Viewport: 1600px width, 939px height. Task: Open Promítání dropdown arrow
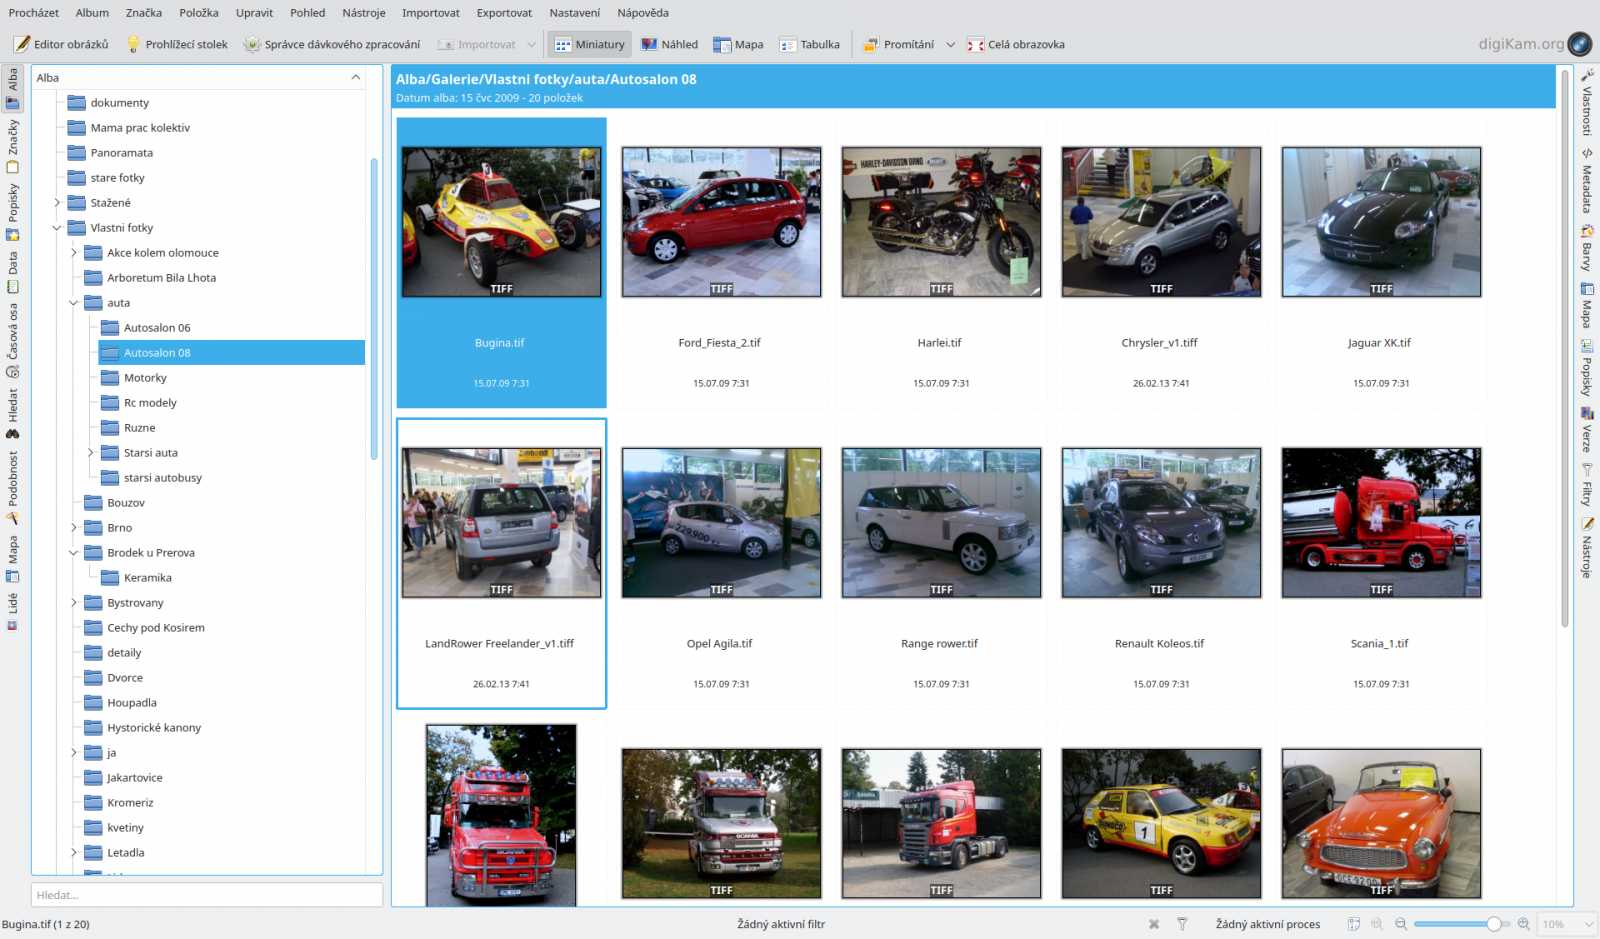(x=951, y=44)
